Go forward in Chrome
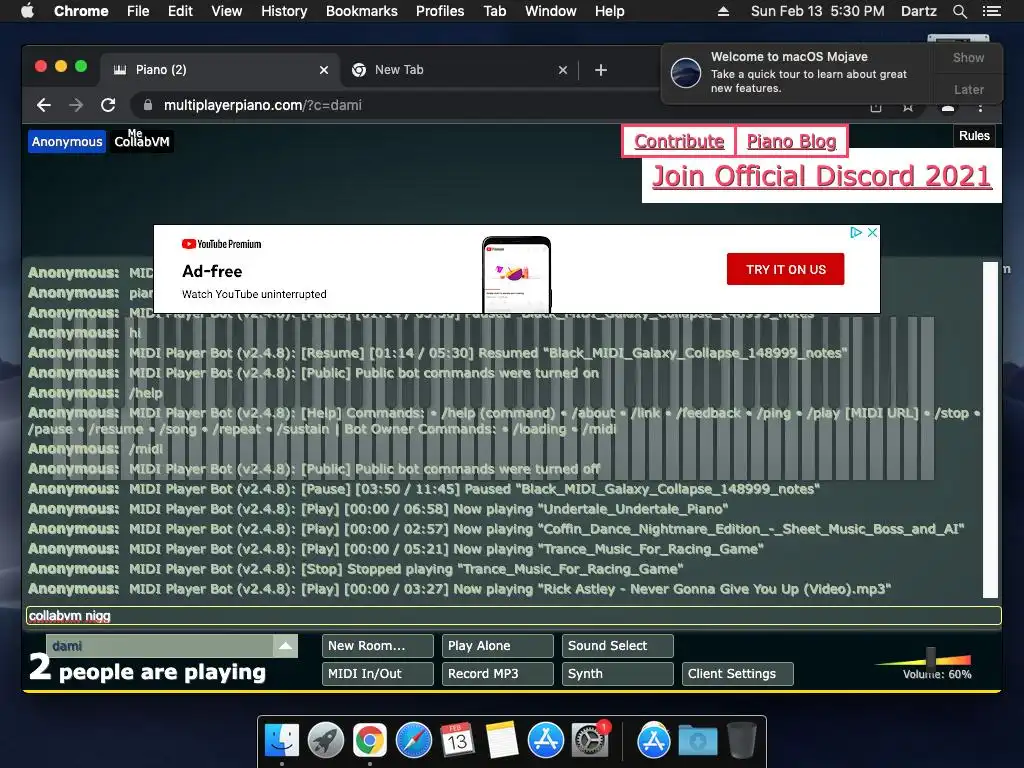 [76, 105]
